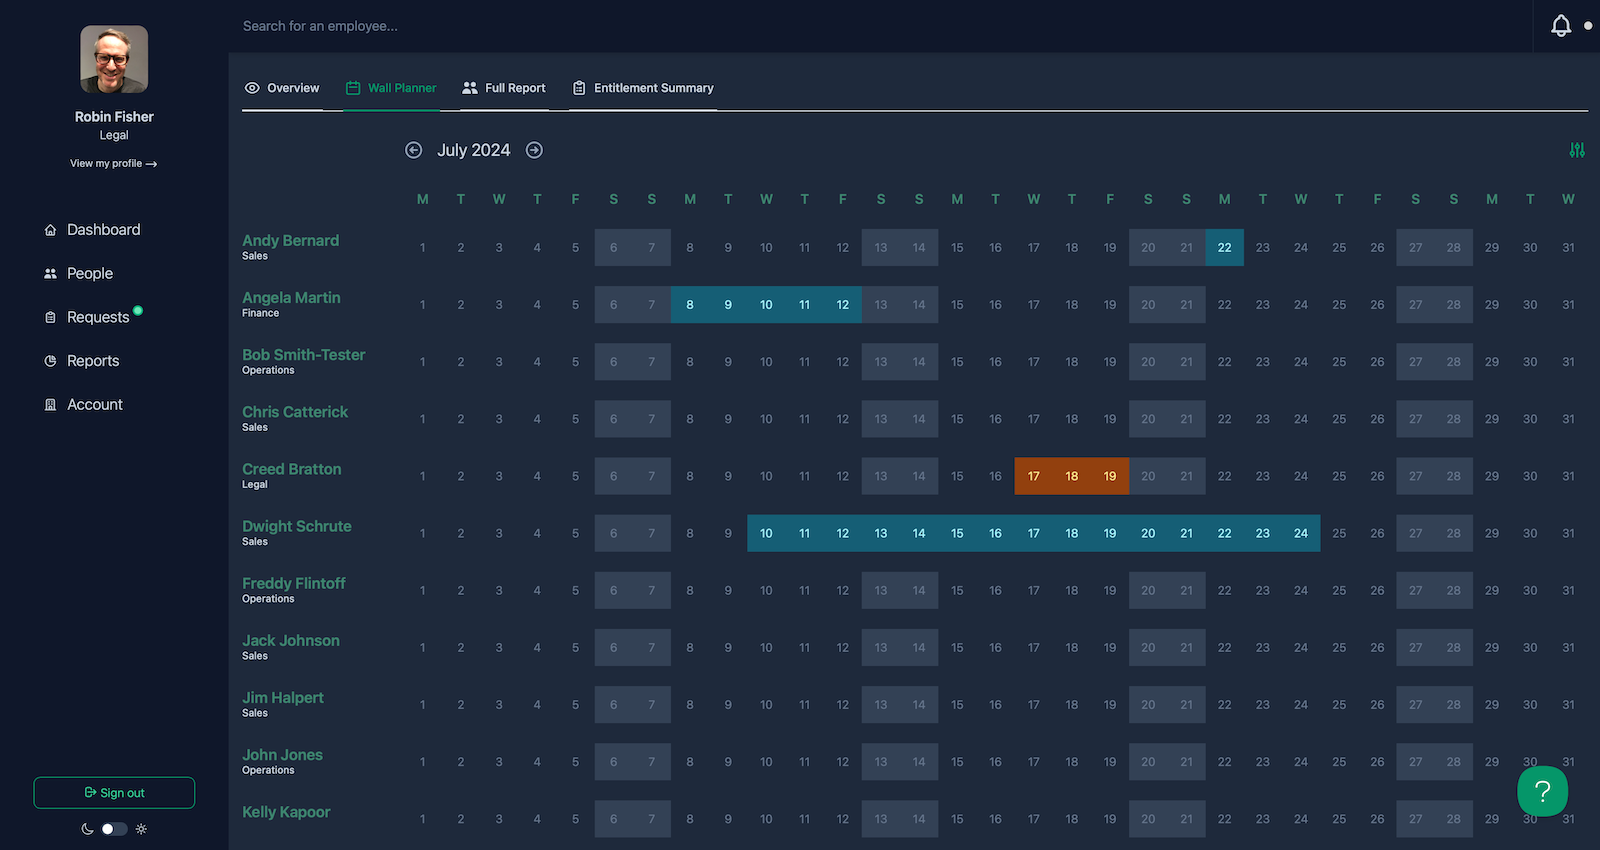Click the Account building icon in sidebar
The height and width of the screenshot is (850, 1600).
[x=50, y=405]
